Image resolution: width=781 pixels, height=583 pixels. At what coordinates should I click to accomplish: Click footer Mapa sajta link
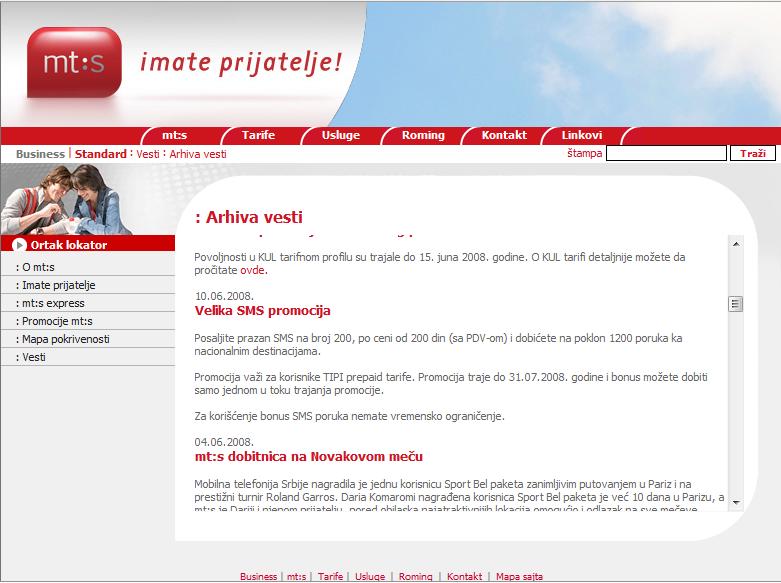pos(519,577)
